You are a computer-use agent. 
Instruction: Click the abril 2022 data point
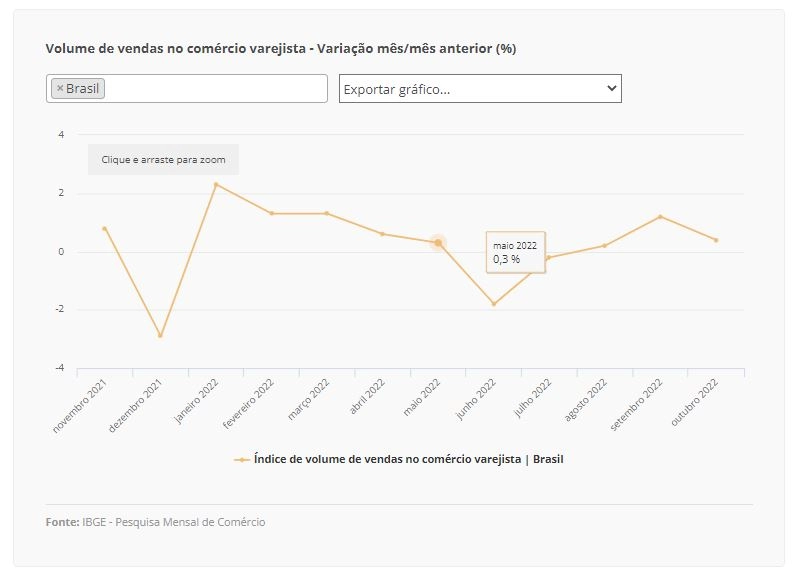(382, 234)
